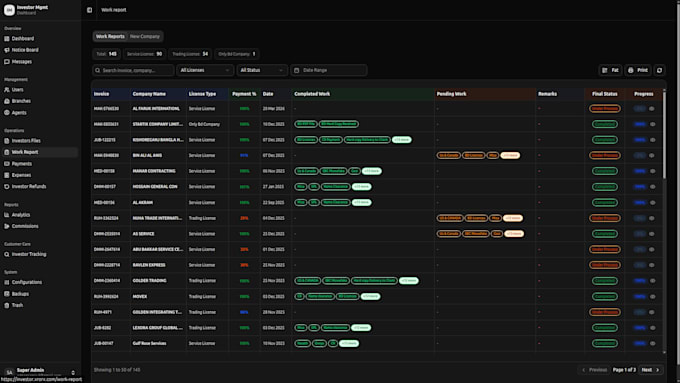View details eye icon for AL FARUK INTERNATIONL
Viewport: 680px width, 383px height.
[x=652, y=109]
